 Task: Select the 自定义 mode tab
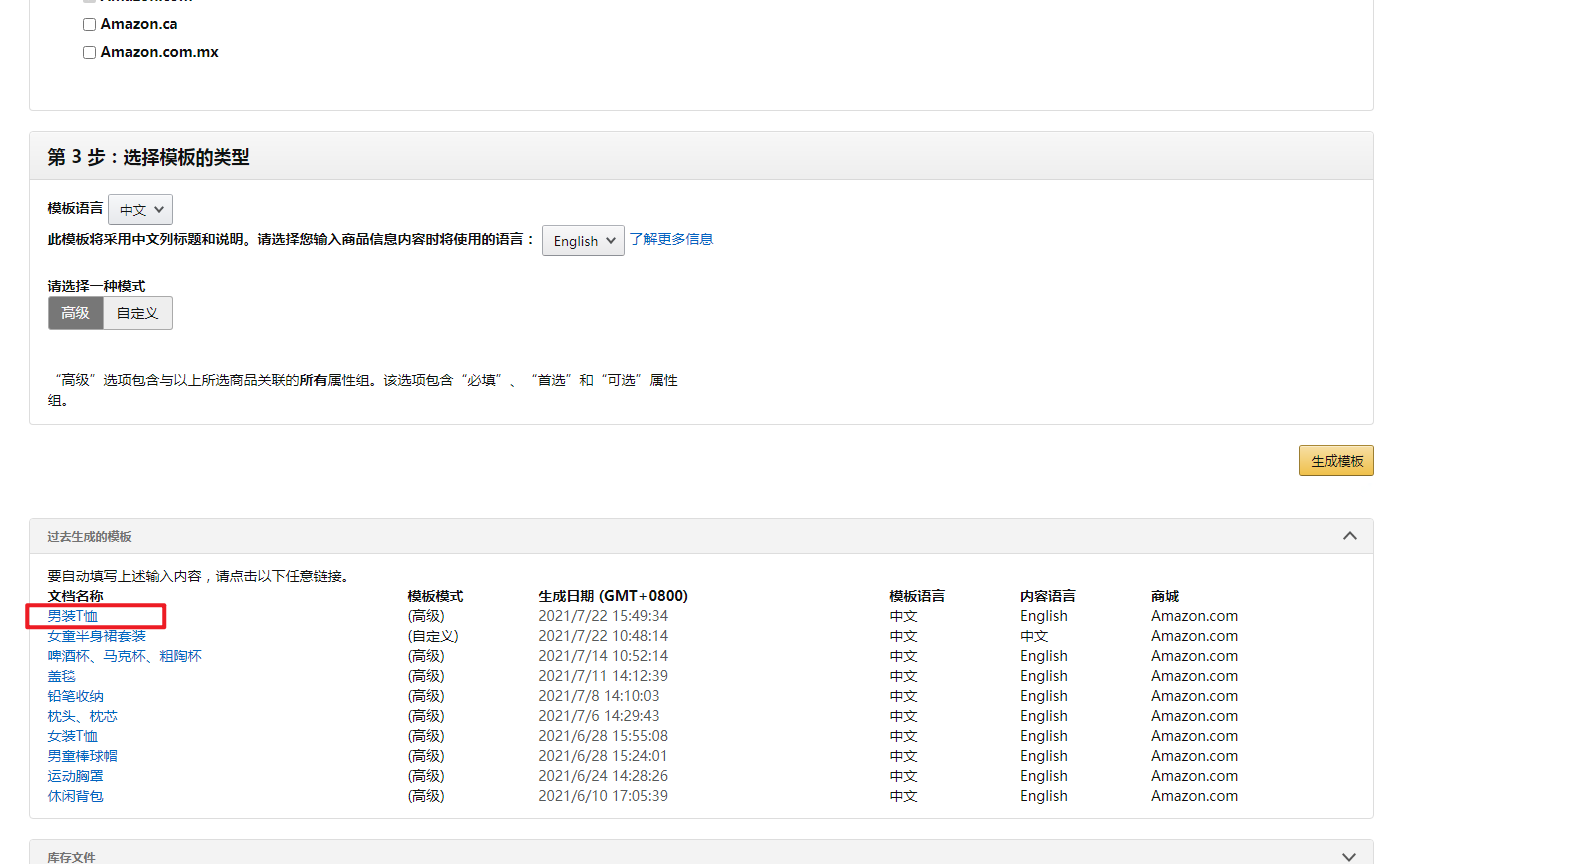[x=137, y=313]
